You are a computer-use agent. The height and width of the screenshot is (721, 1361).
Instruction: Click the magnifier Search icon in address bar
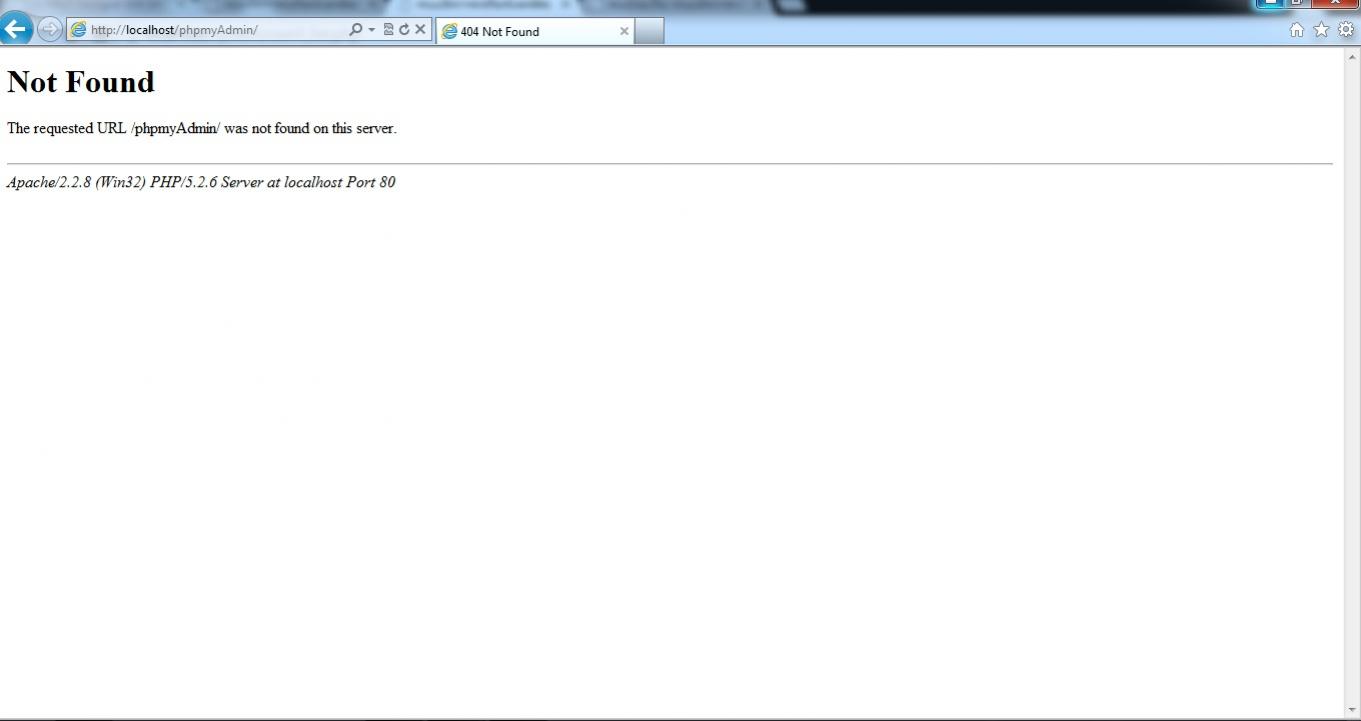coord(355,30)
